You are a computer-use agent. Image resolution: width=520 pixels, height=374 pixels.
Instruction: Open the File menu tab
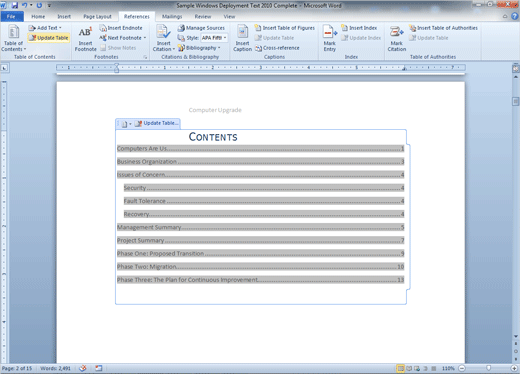tap(12, 16)
